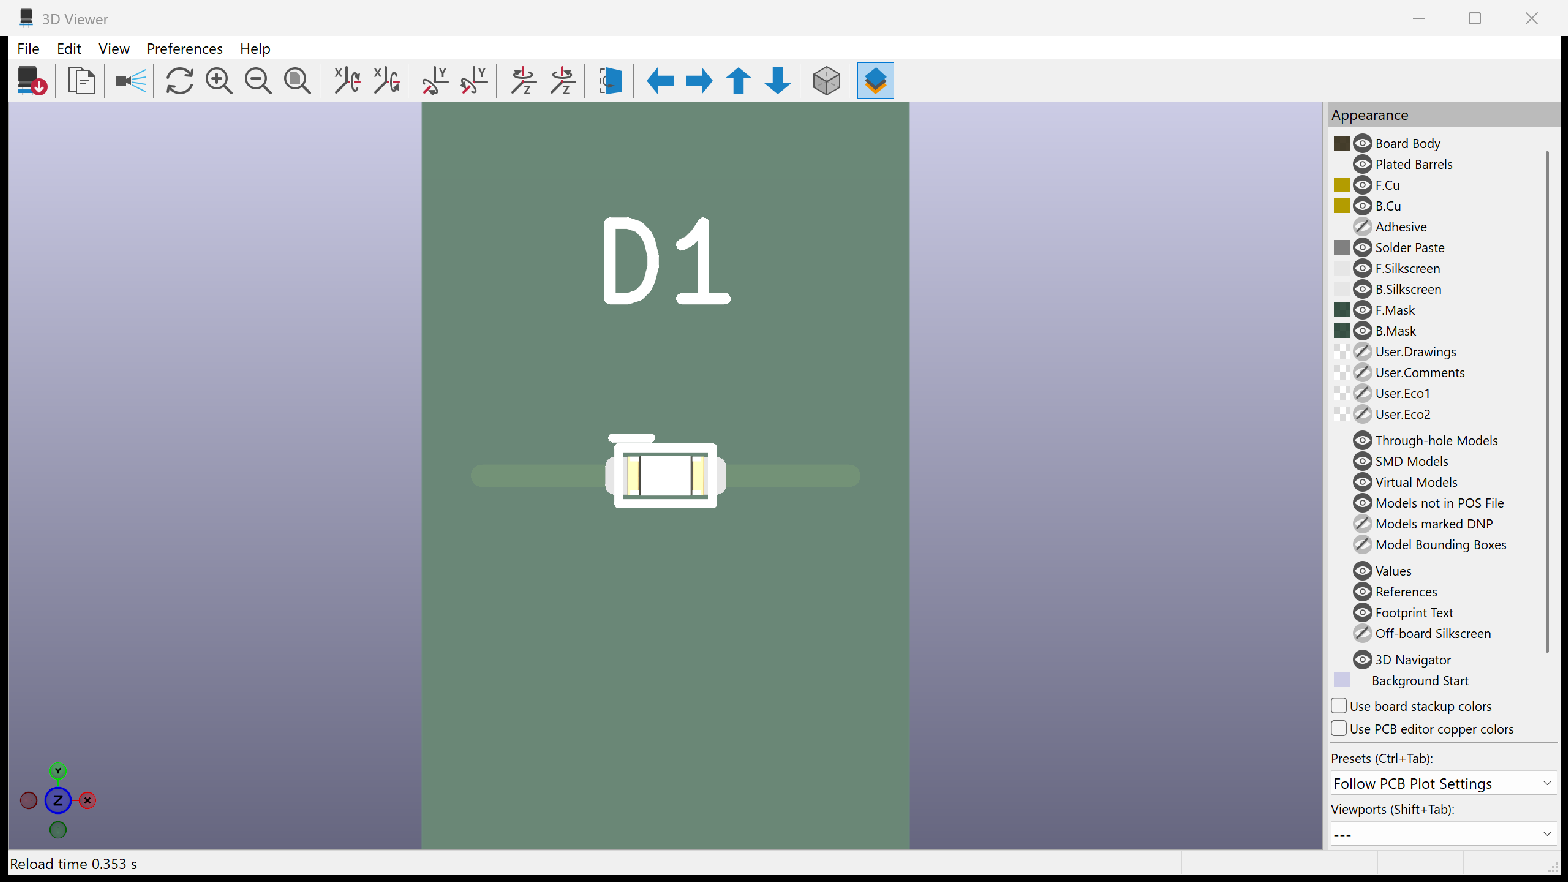Pan board left with blue arrow
This screenshot has width=1568, height=882.
click(x=660, y=81)
